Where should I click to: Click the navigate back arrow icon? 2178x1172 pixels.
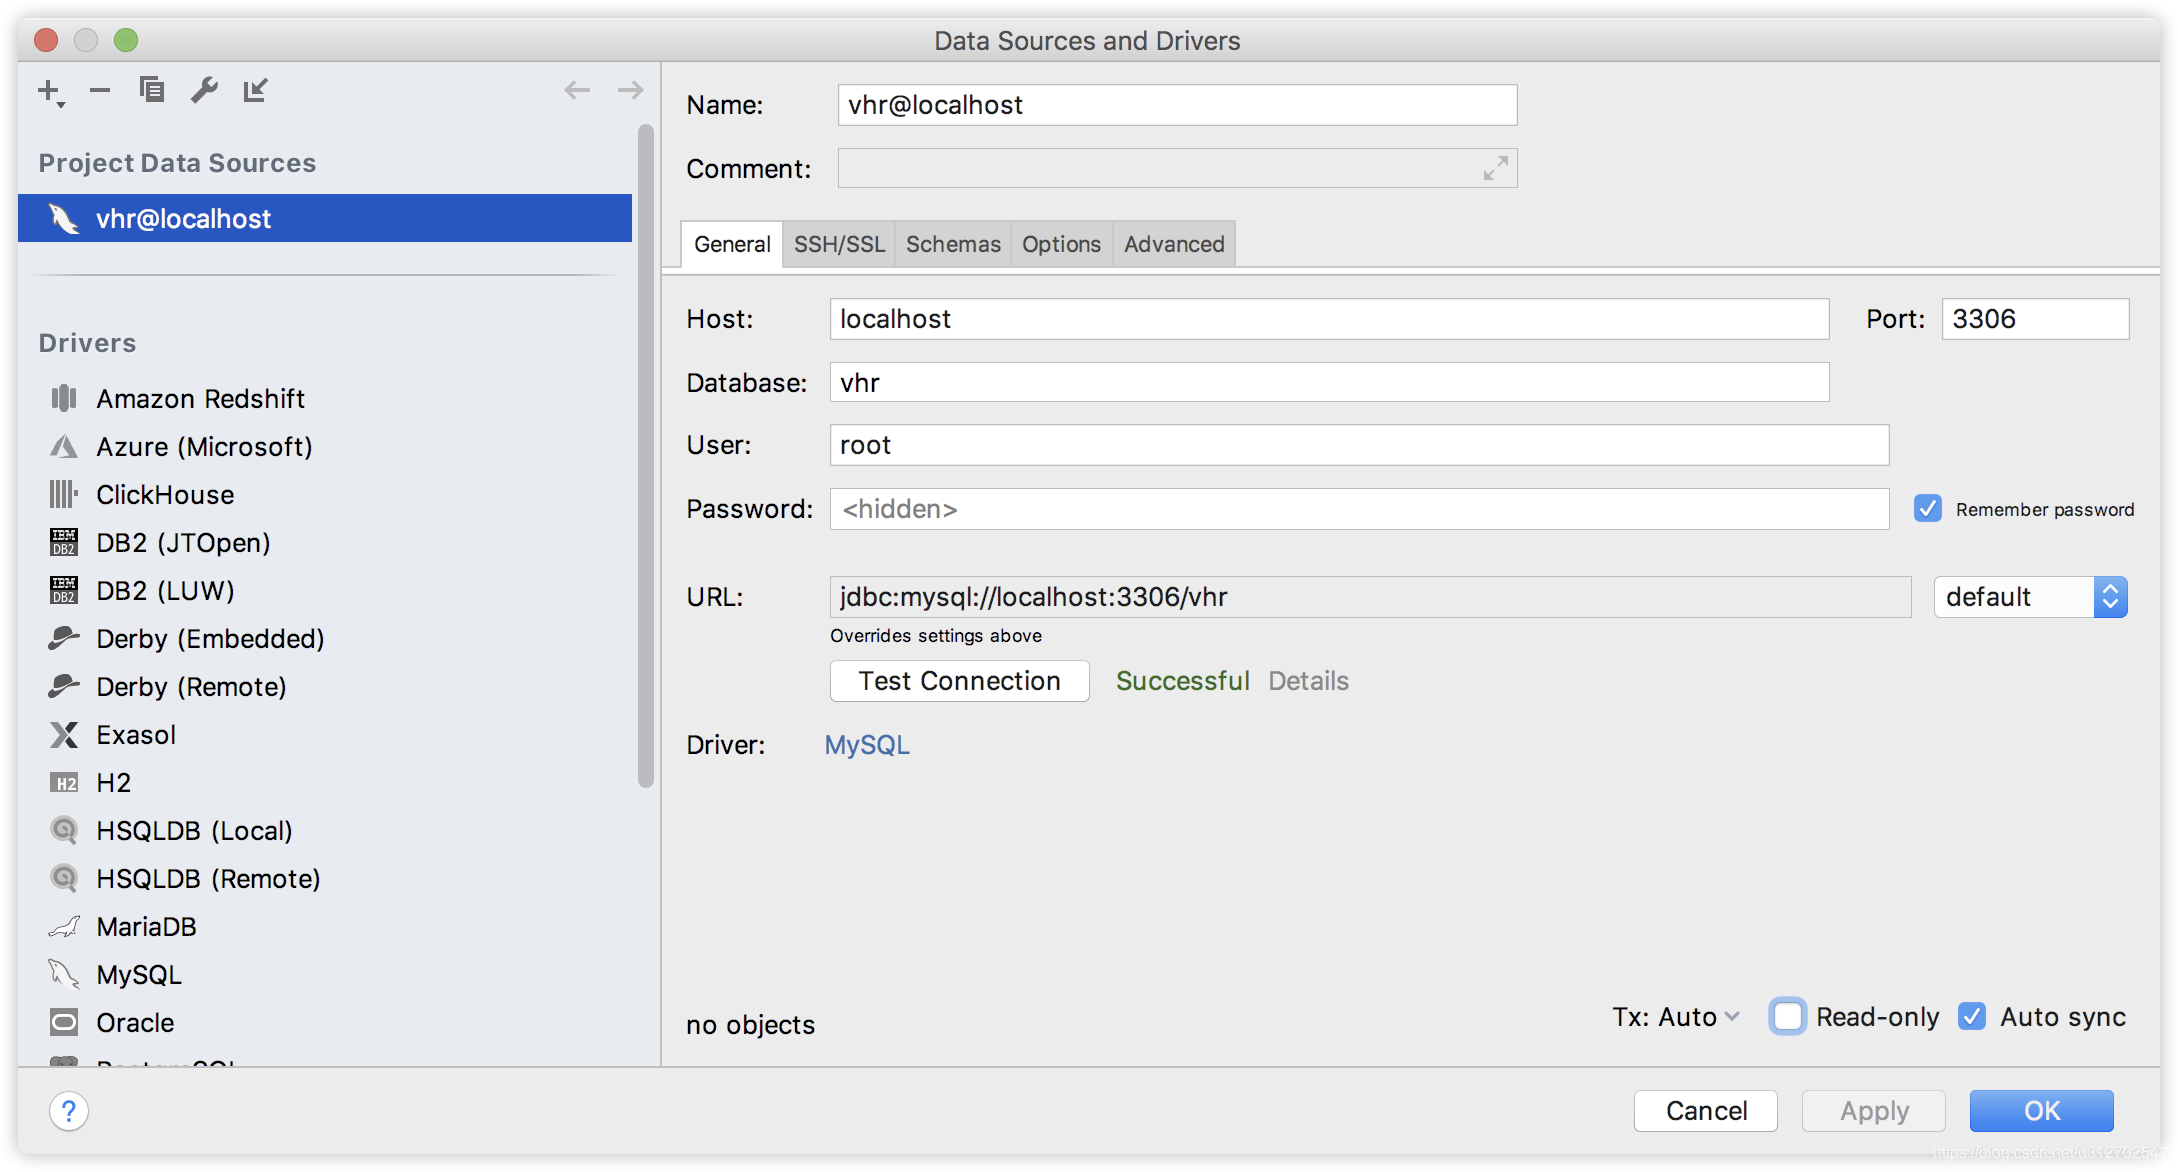click(x=577, y=89)
